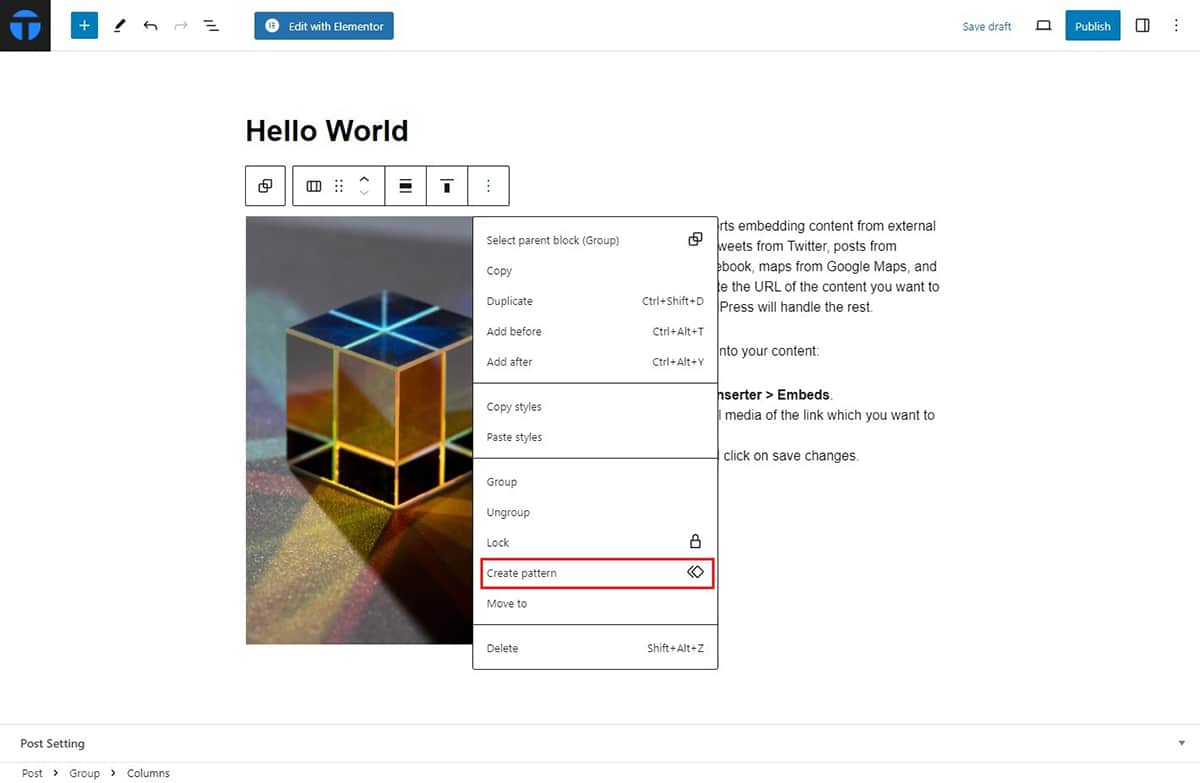The width and height of the screenshot is (1200, 783).
Task: Click the Publish button
Action: (1093, 26)
